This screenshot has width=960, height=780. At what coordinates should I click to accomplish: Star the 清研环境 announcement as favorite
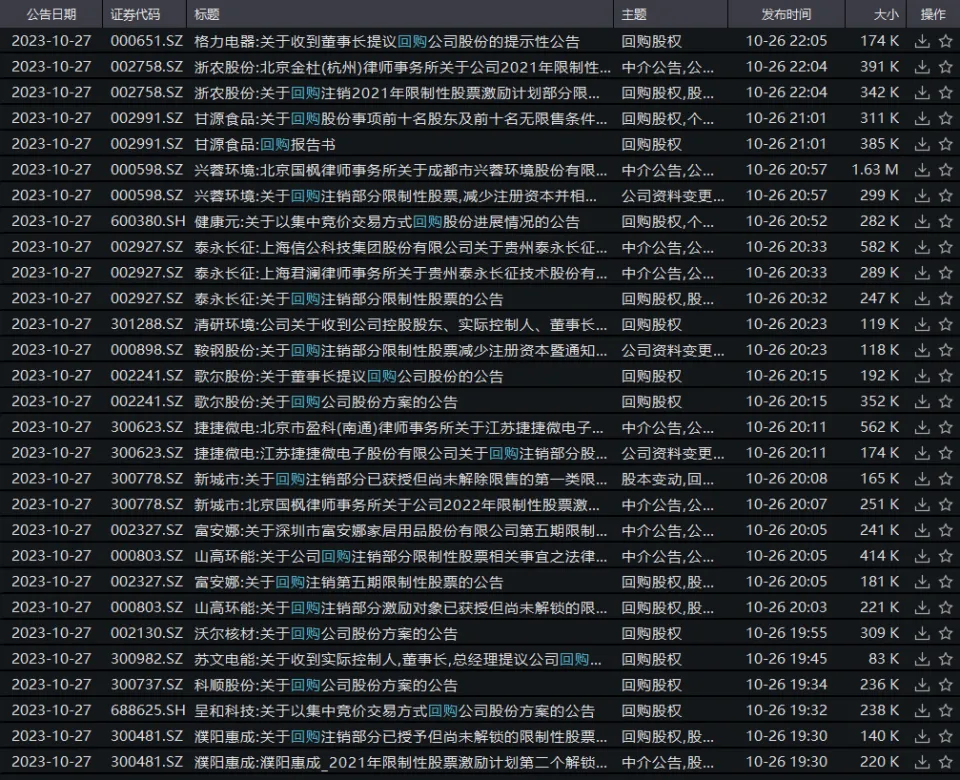(945, 324)
